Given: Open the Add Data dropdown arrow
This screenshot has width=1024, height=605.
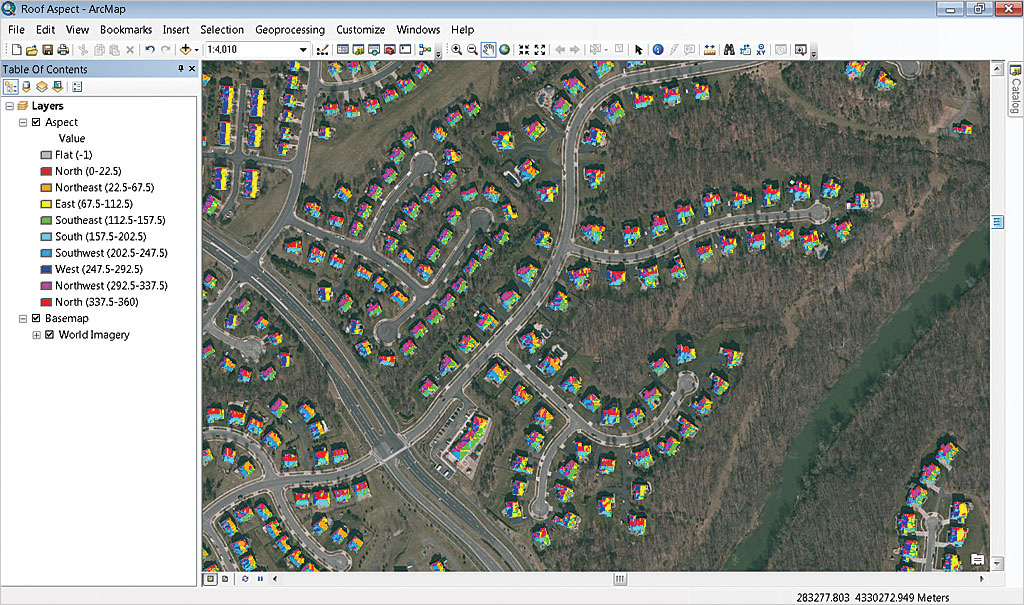Looking at the screenshot, I should tap(197, 50).
